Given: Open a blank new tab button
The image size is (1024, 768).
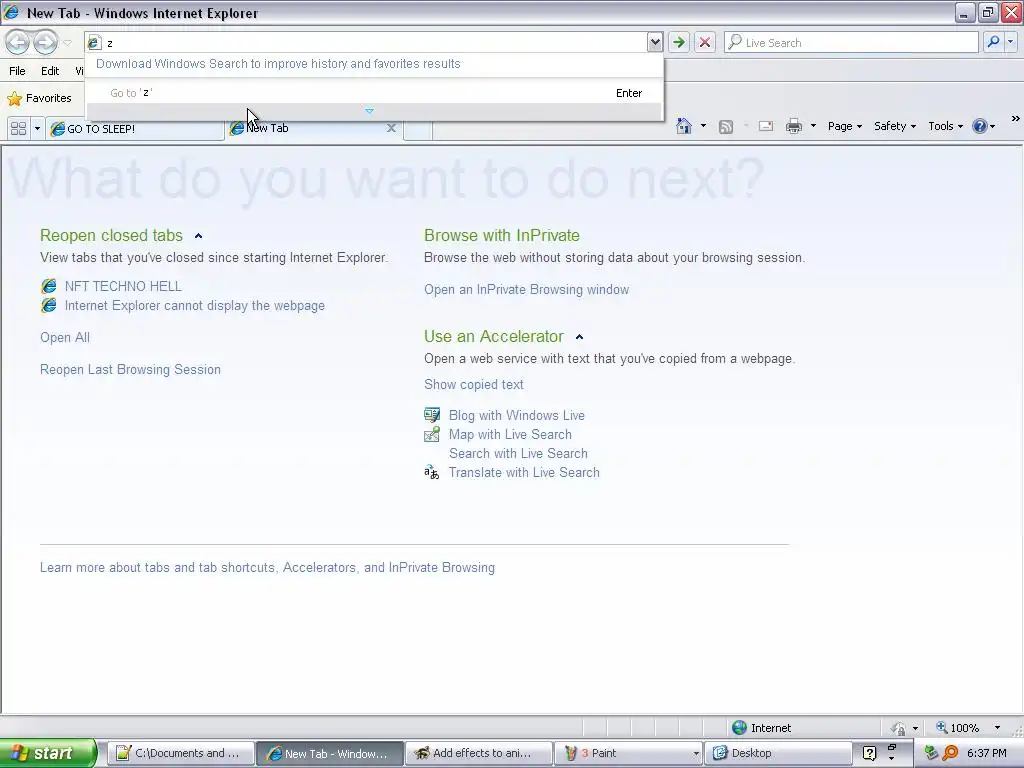Looking at the screenshot, I should click(x=418, y=129).
